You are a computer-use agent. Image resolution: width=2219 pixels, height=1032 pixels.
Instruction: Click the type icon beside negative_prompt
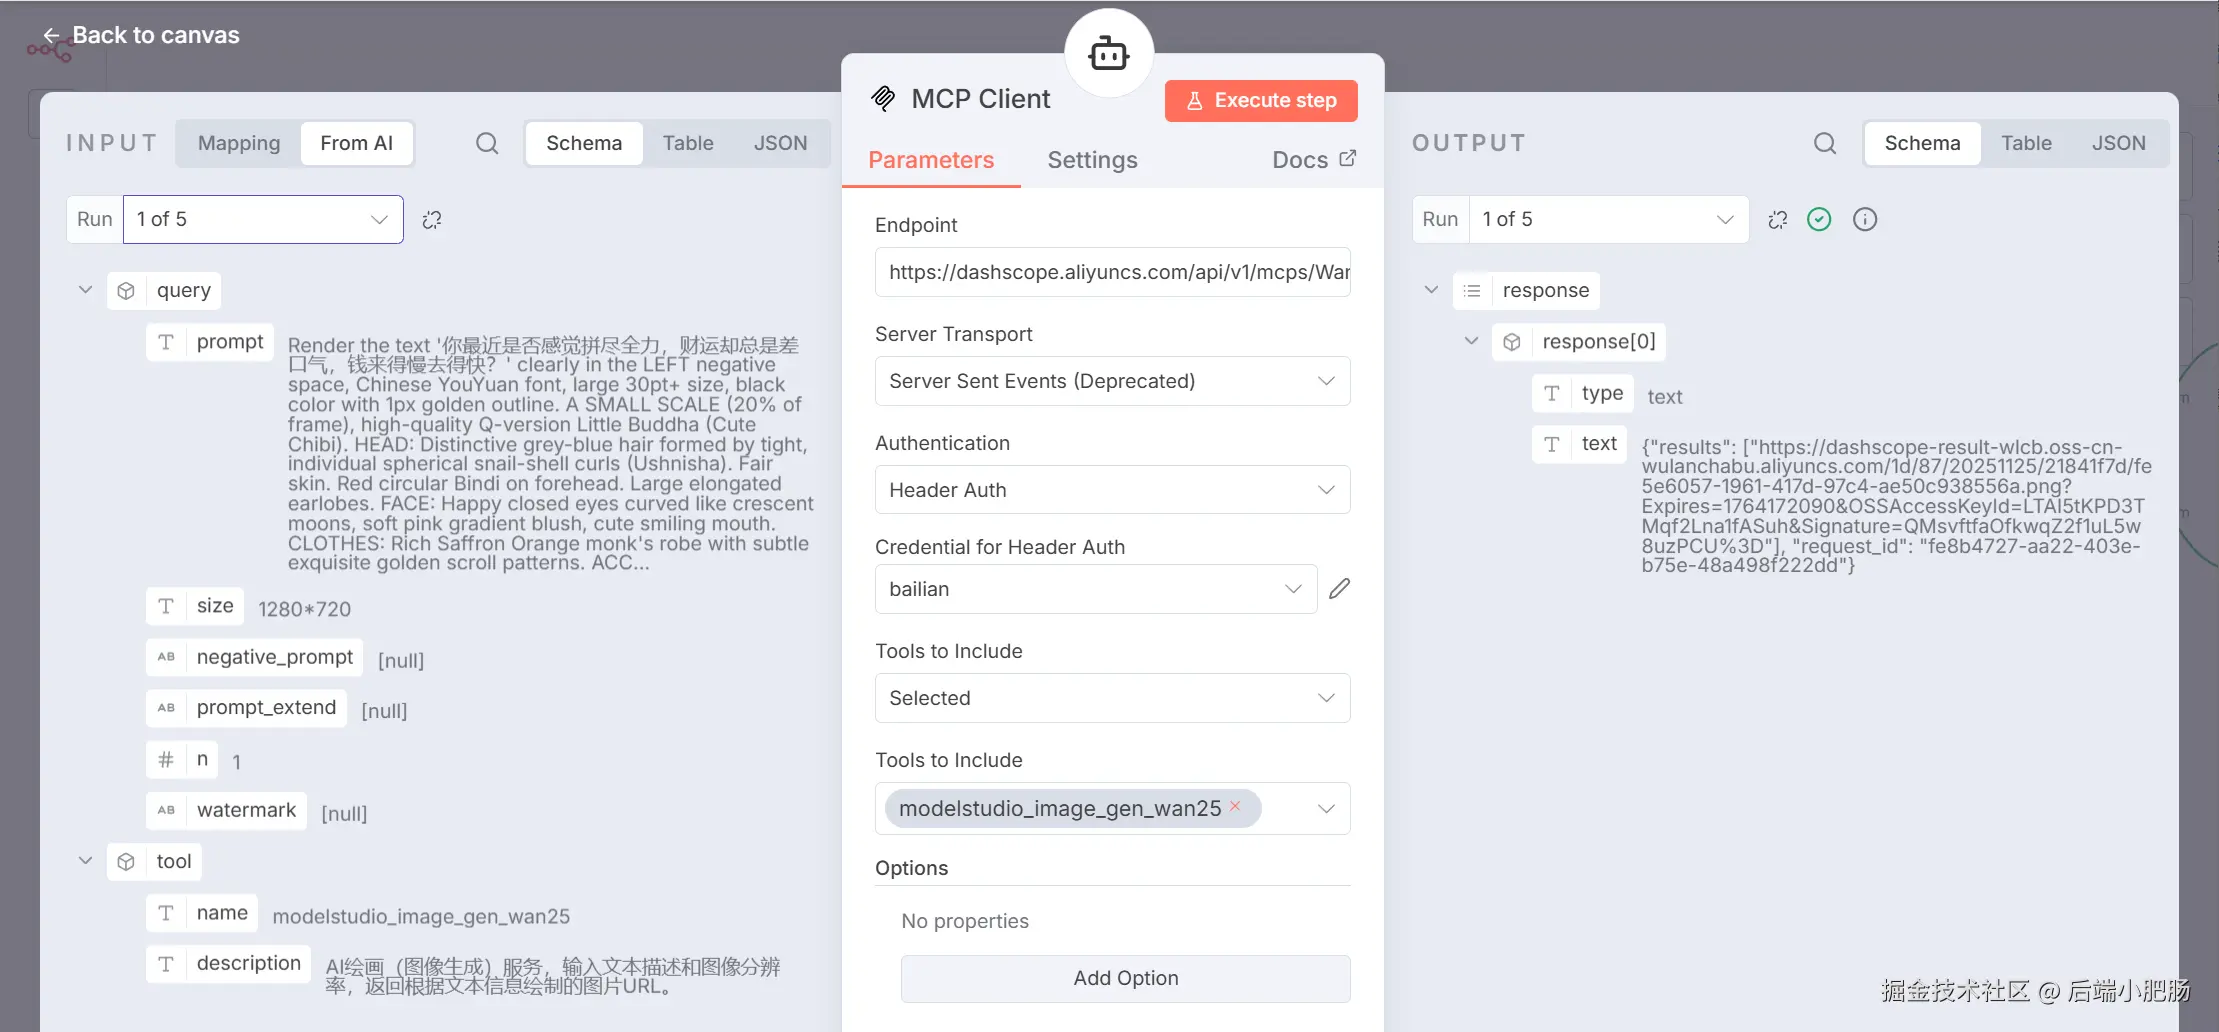coord(166,657)
